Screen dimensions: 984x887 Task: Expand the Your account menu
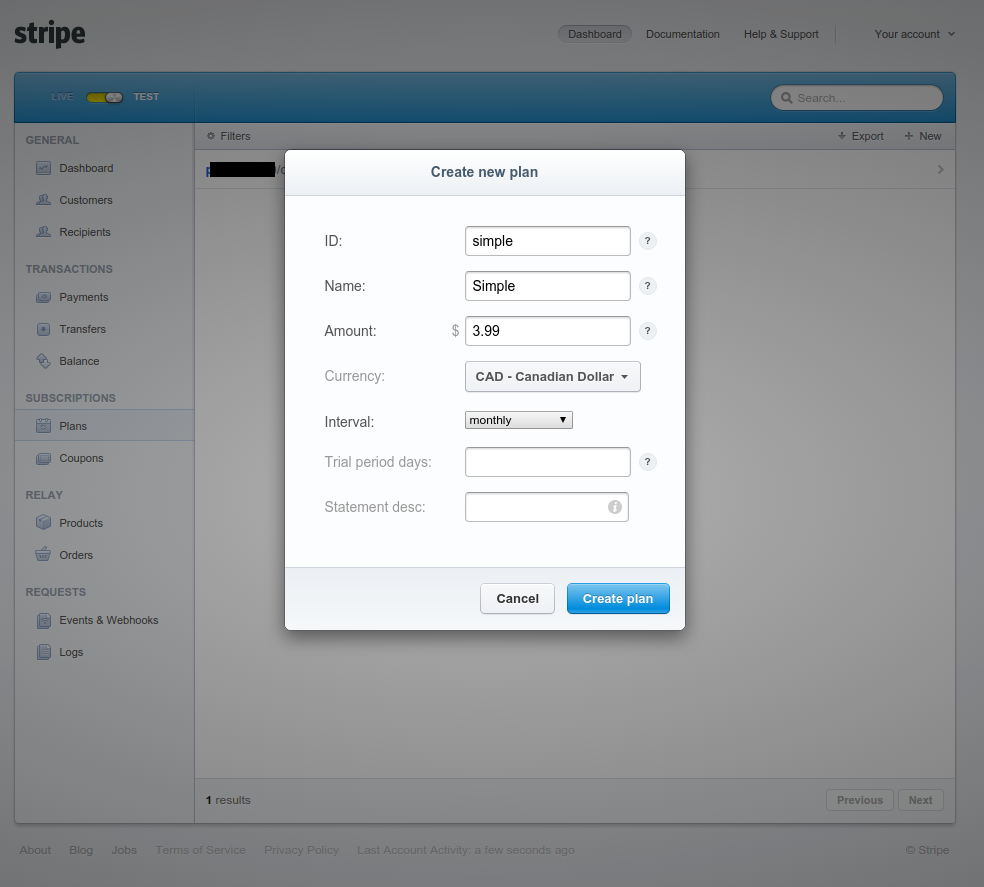coord(914,34)
